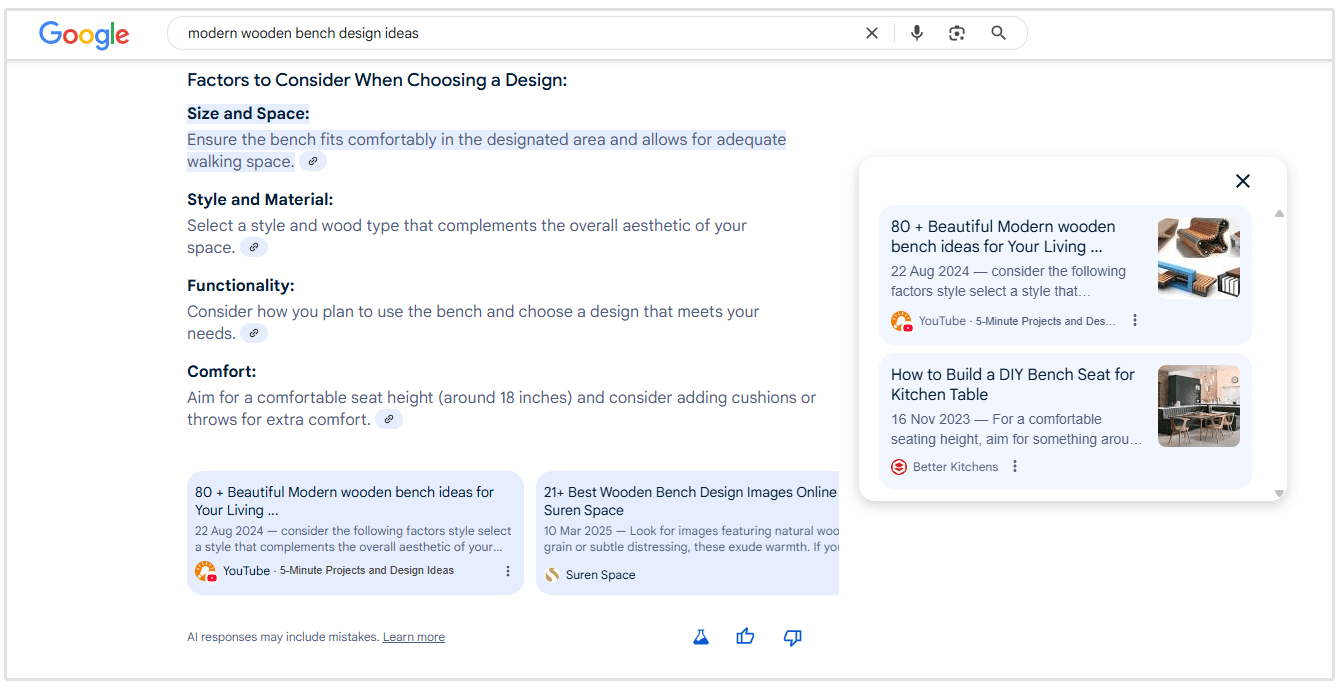Open How to Build a DIY Bench Seat result
Screen dimensions: 1340x690
[x=1012, y=384]
